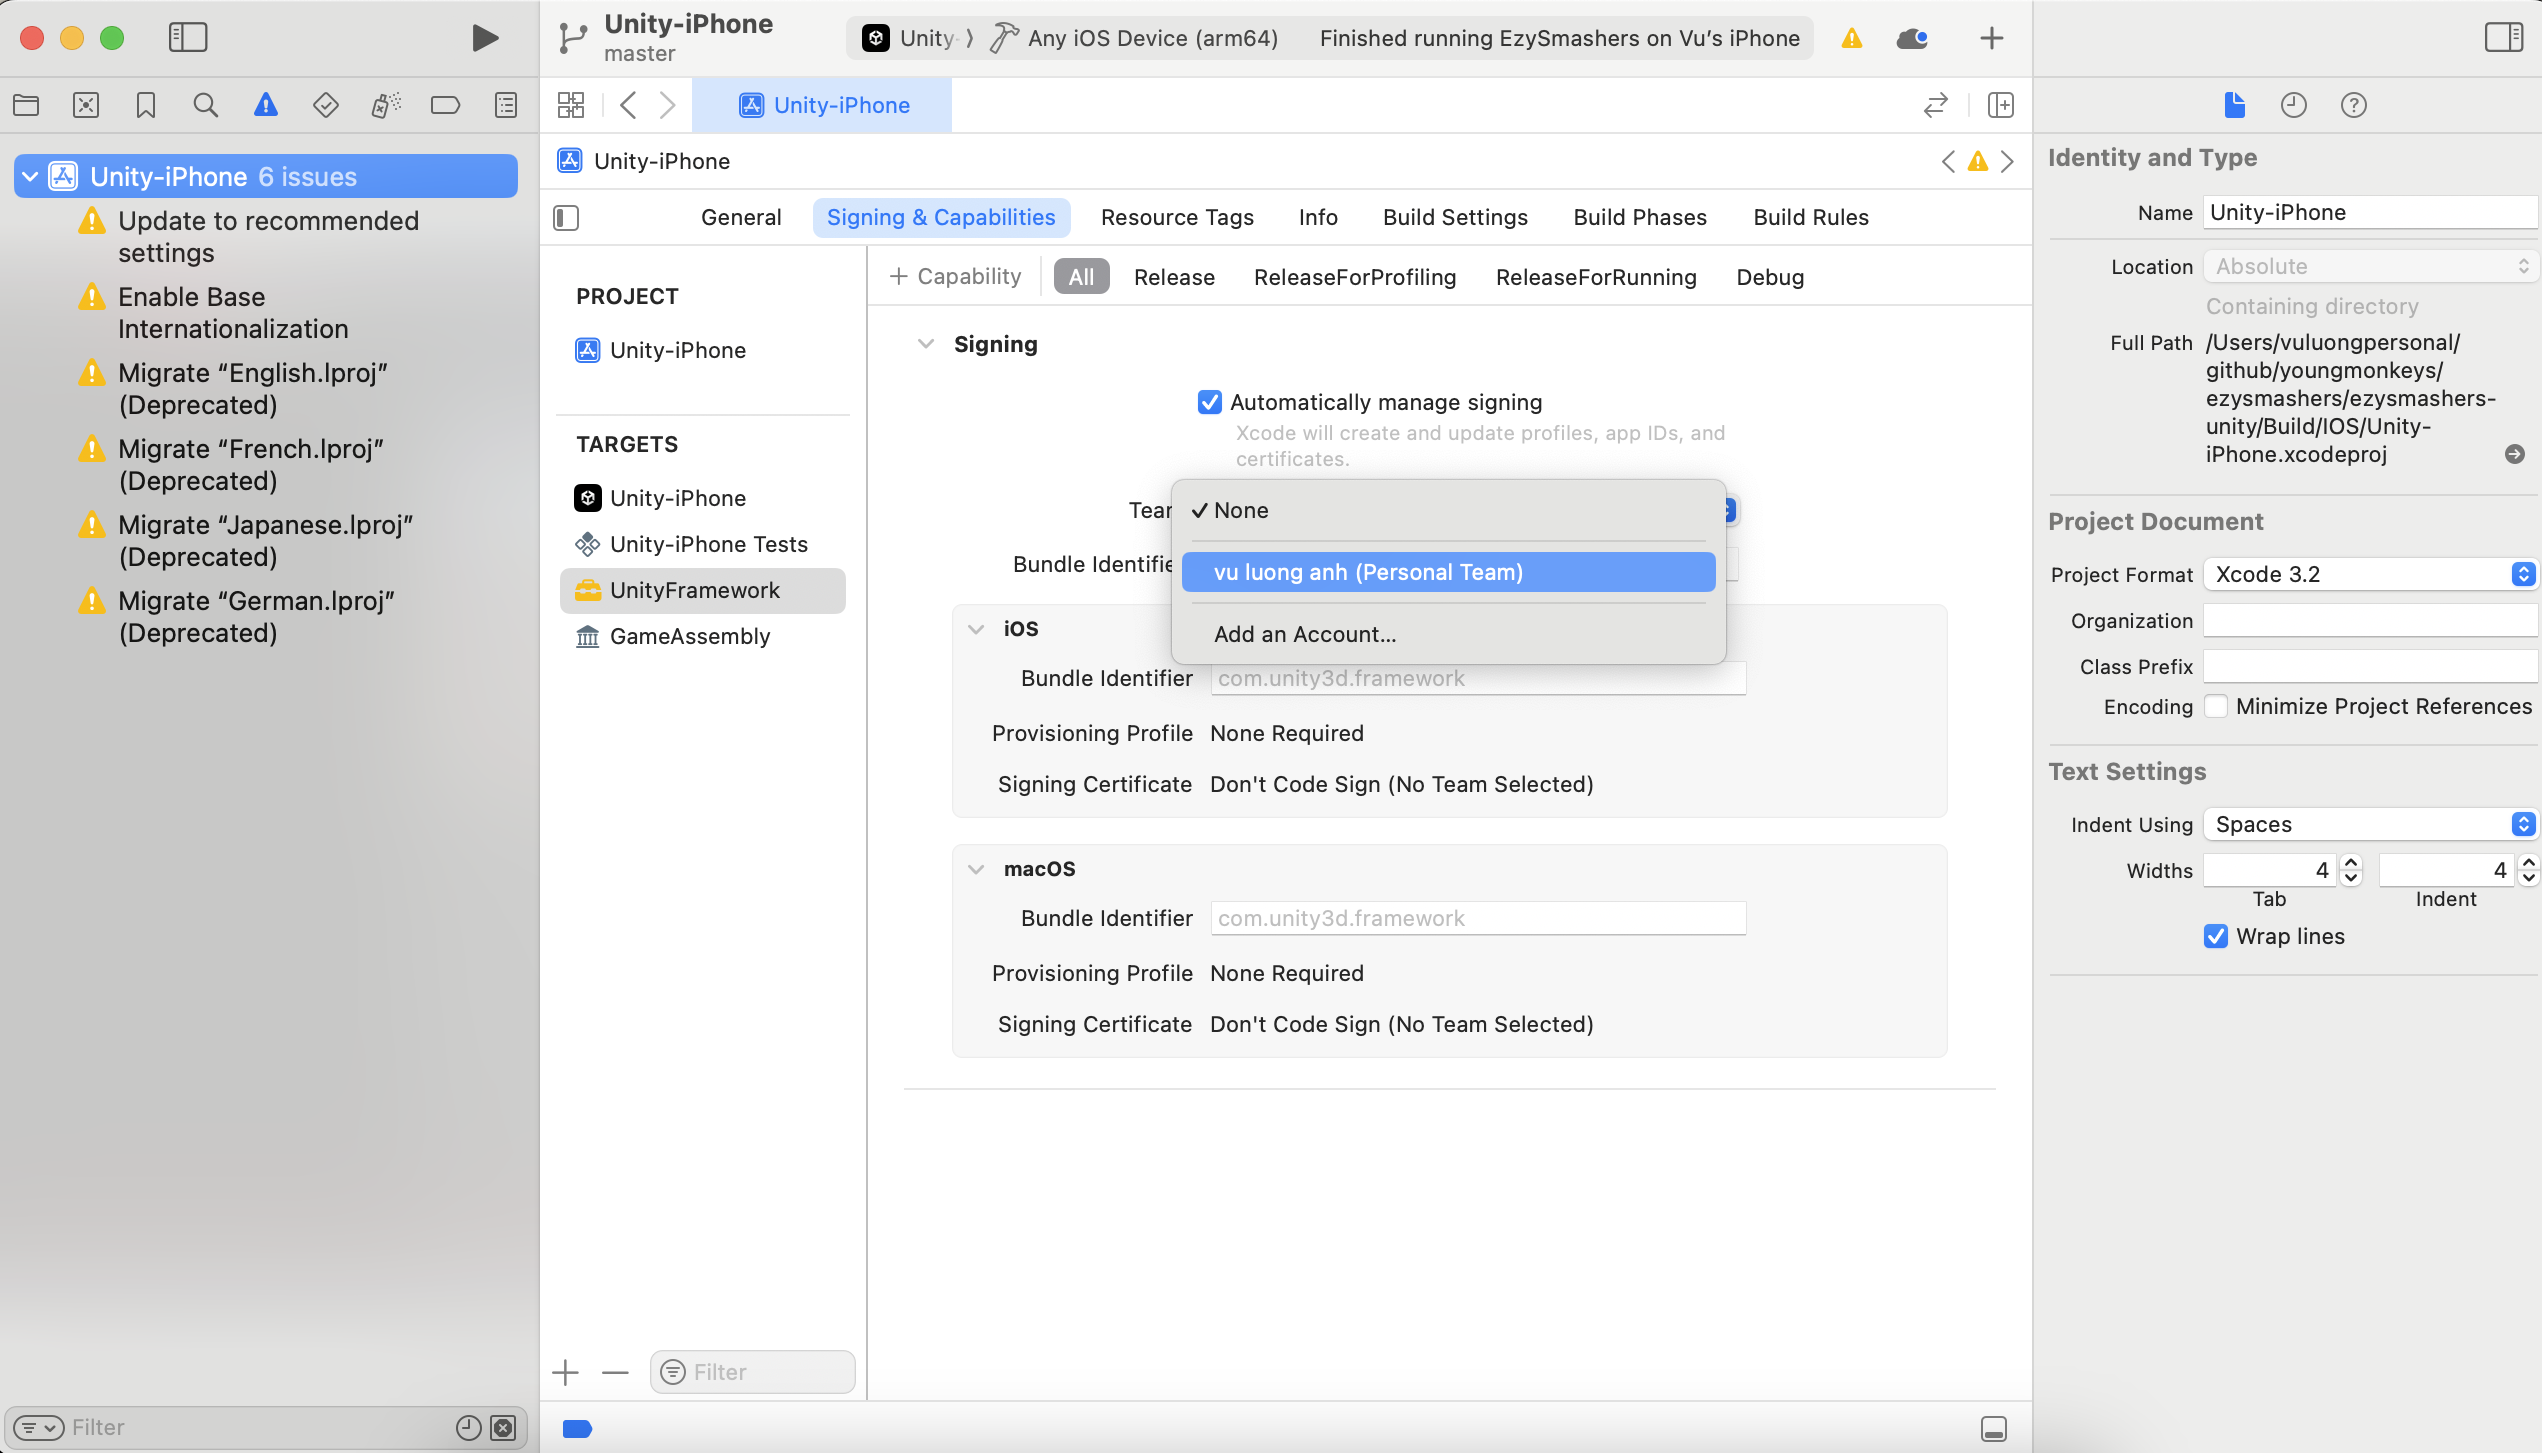Screen dimensions: 2542x1453
Task: Expand the macOS section disclosure triangle
Action: click(x=976, y=868)
